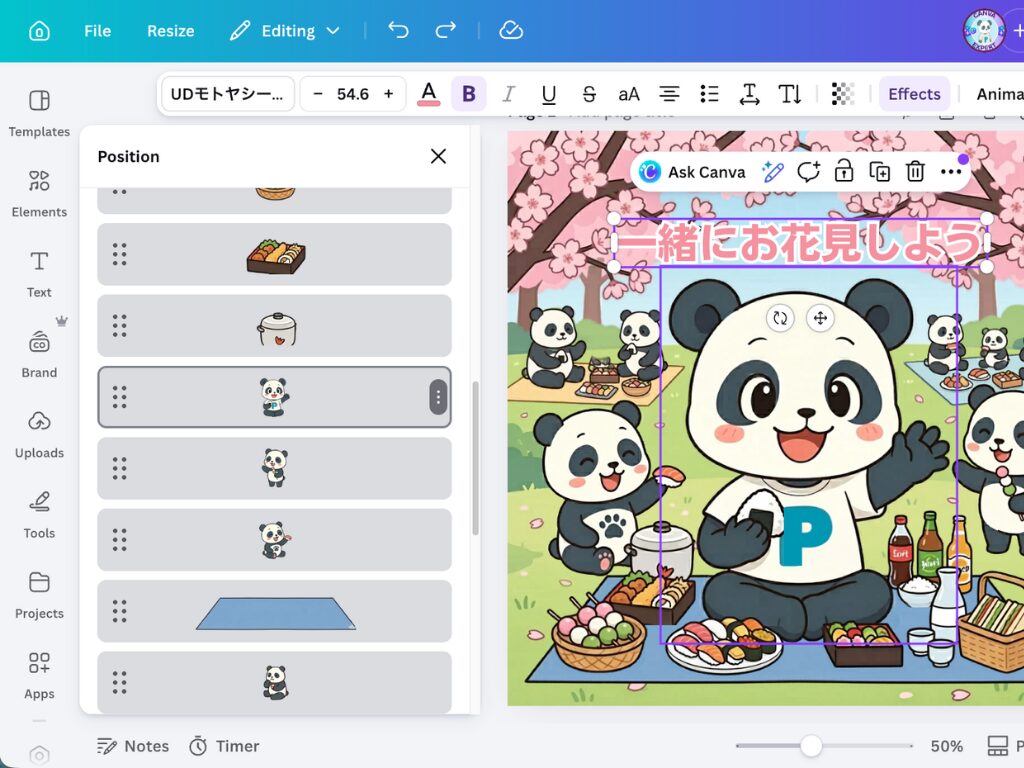Open the Resize menu
Image resolution: width=1024 pixels, height=768 pixels.
coord(170,31)
